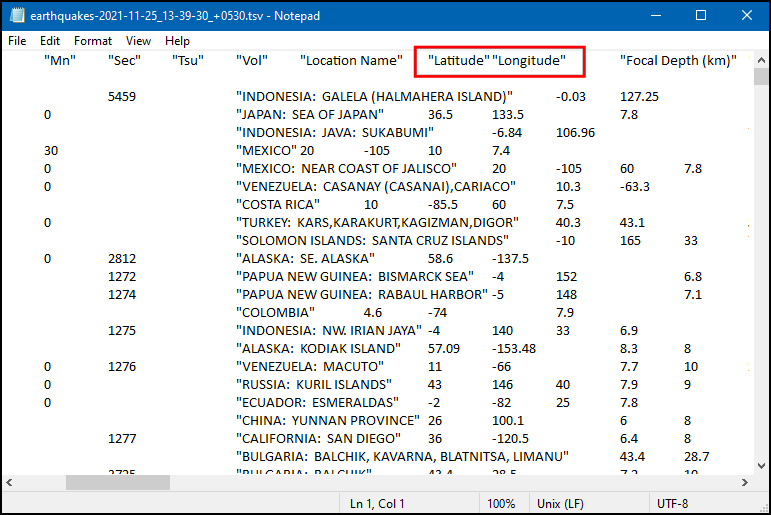771x515 pixels.
Task: Click the "Focal Depth (km)" header text
Action: [x=678, y=60]
